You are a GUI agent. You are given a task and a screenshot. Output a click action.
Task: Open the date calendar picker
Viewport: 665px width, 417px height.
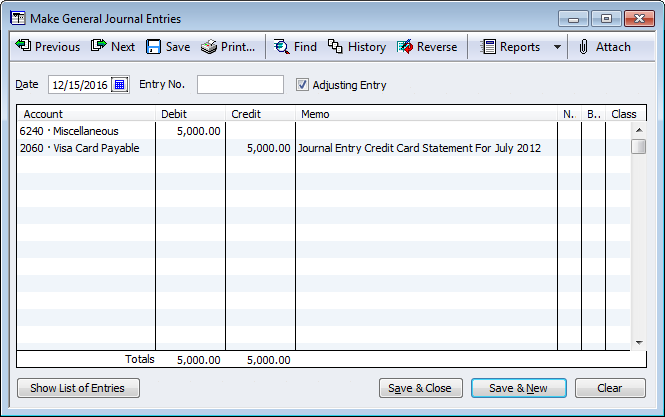pos(120,85)
